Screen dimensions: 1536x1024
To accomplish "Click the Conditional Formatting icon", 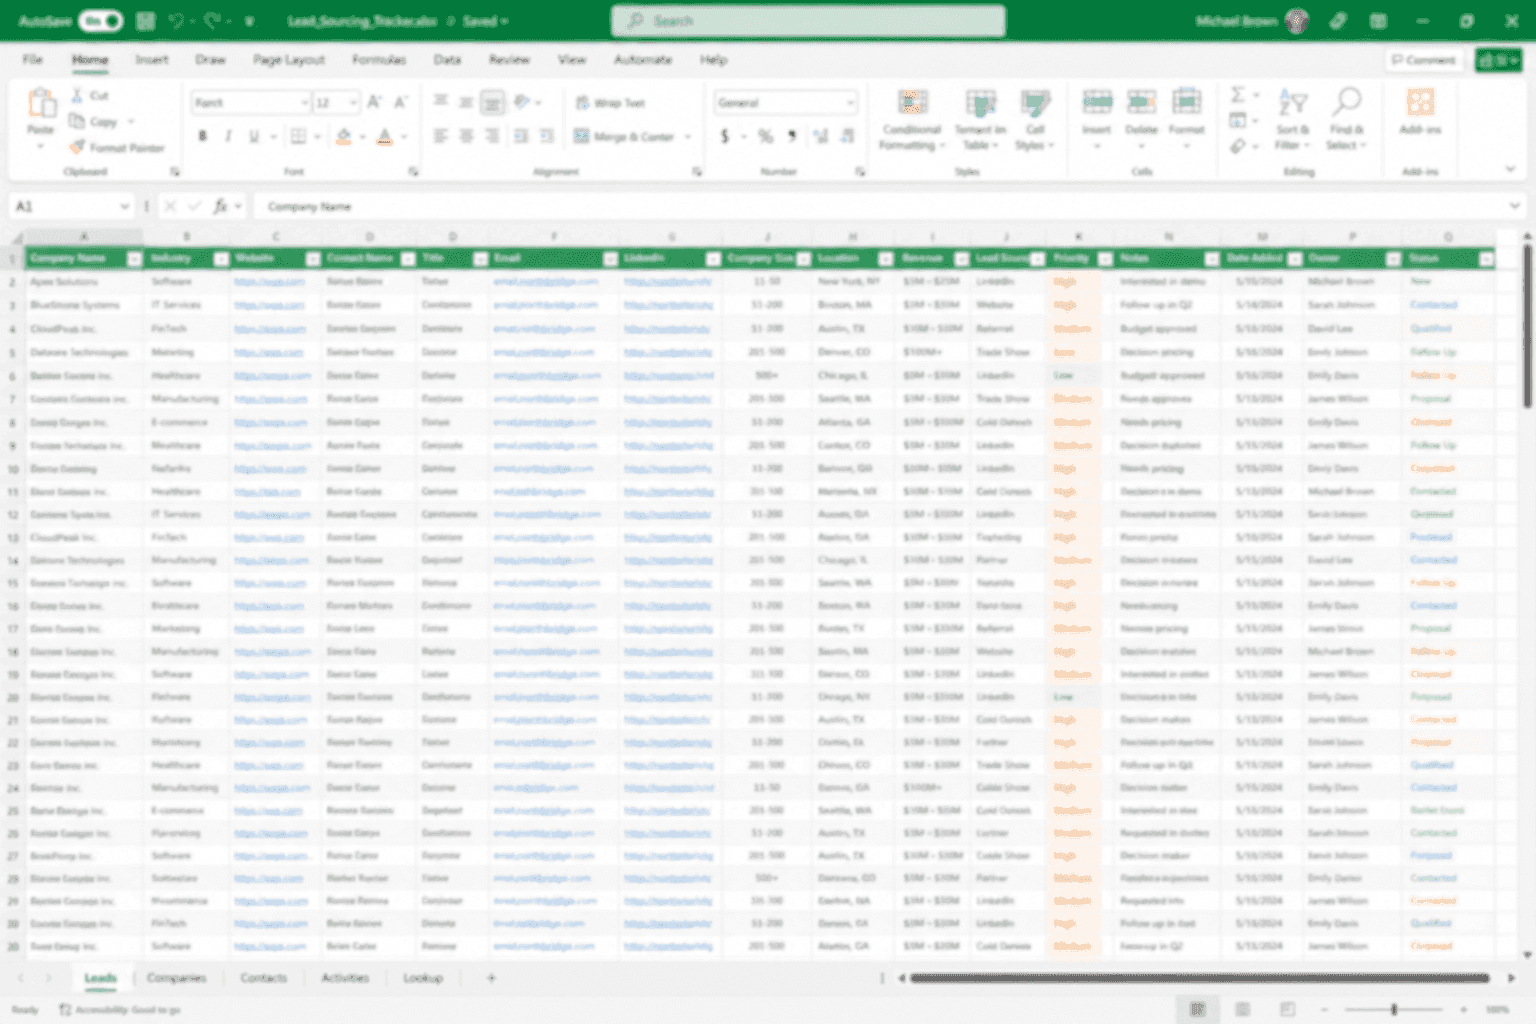I will point(911,104).
